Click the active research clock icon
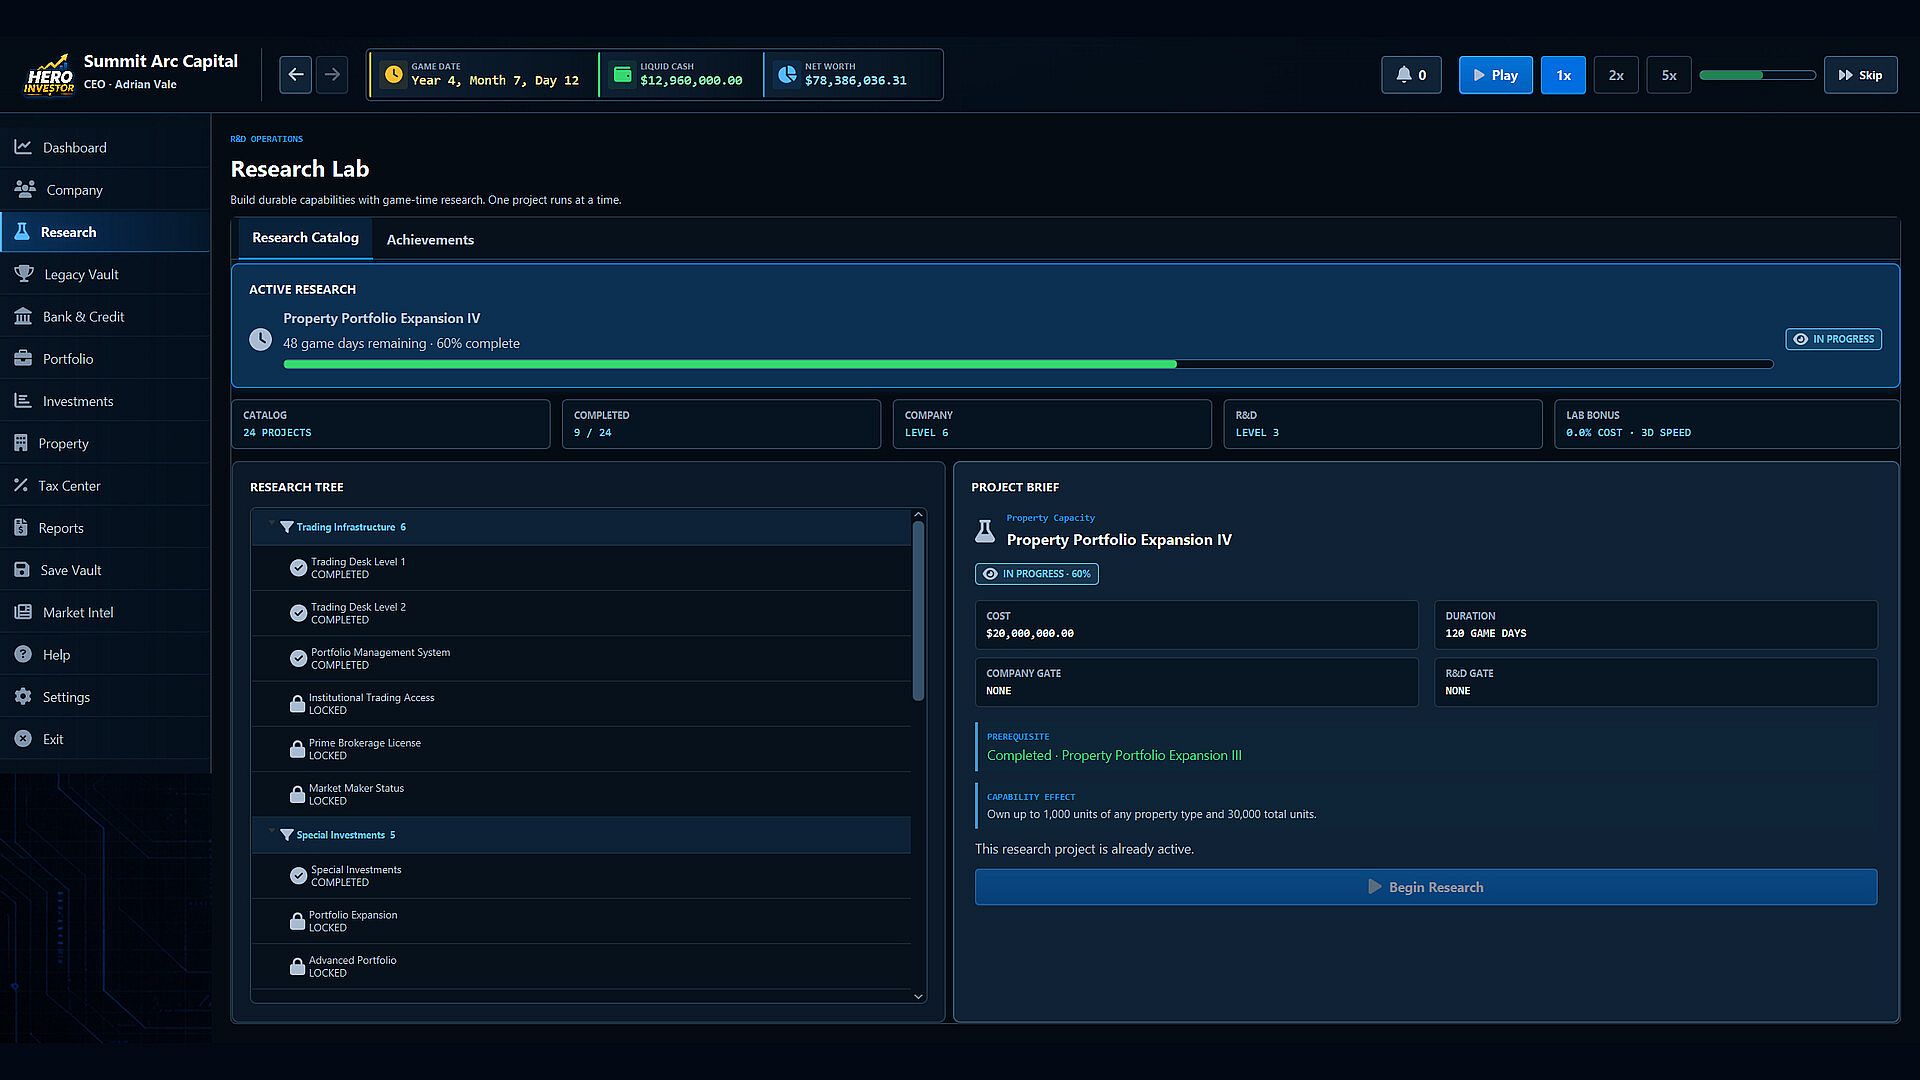This screenshot has width=1920, height=1080. tap(260, 340)
